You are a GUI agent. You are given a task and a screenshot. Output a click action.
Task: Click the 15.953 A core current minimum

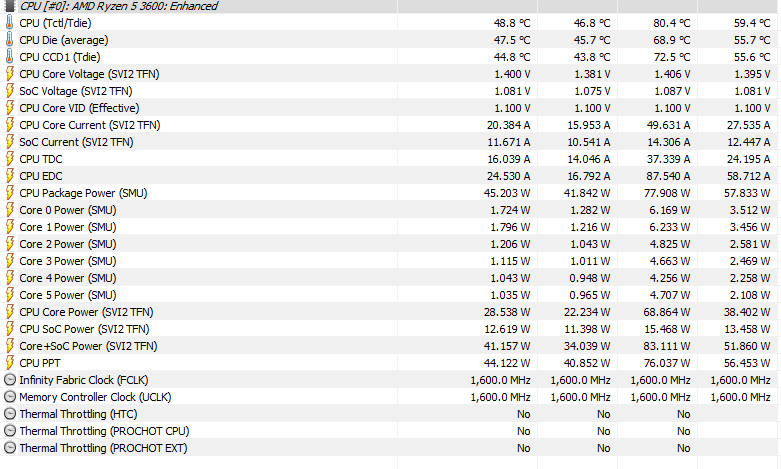pos(588,124)
